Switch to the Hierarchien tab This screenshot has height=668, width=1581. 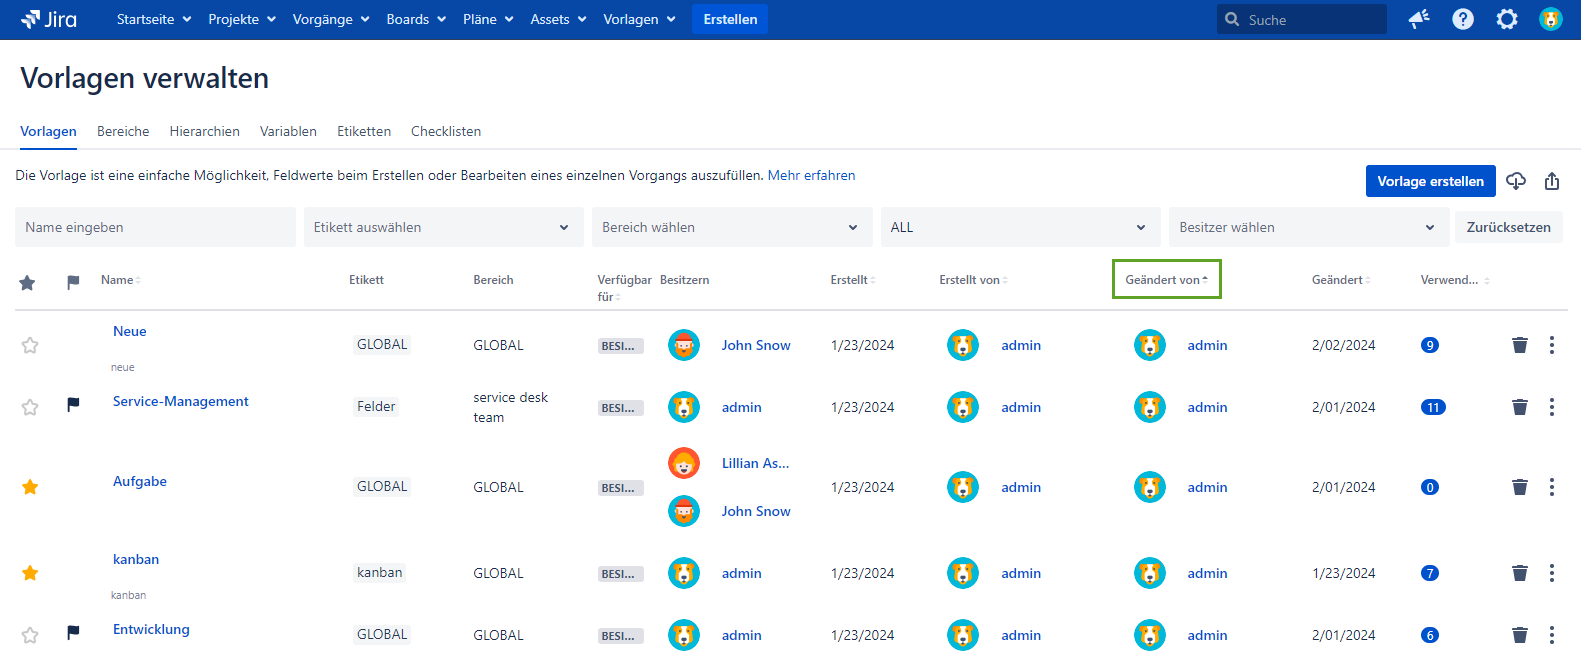[204, 131]
